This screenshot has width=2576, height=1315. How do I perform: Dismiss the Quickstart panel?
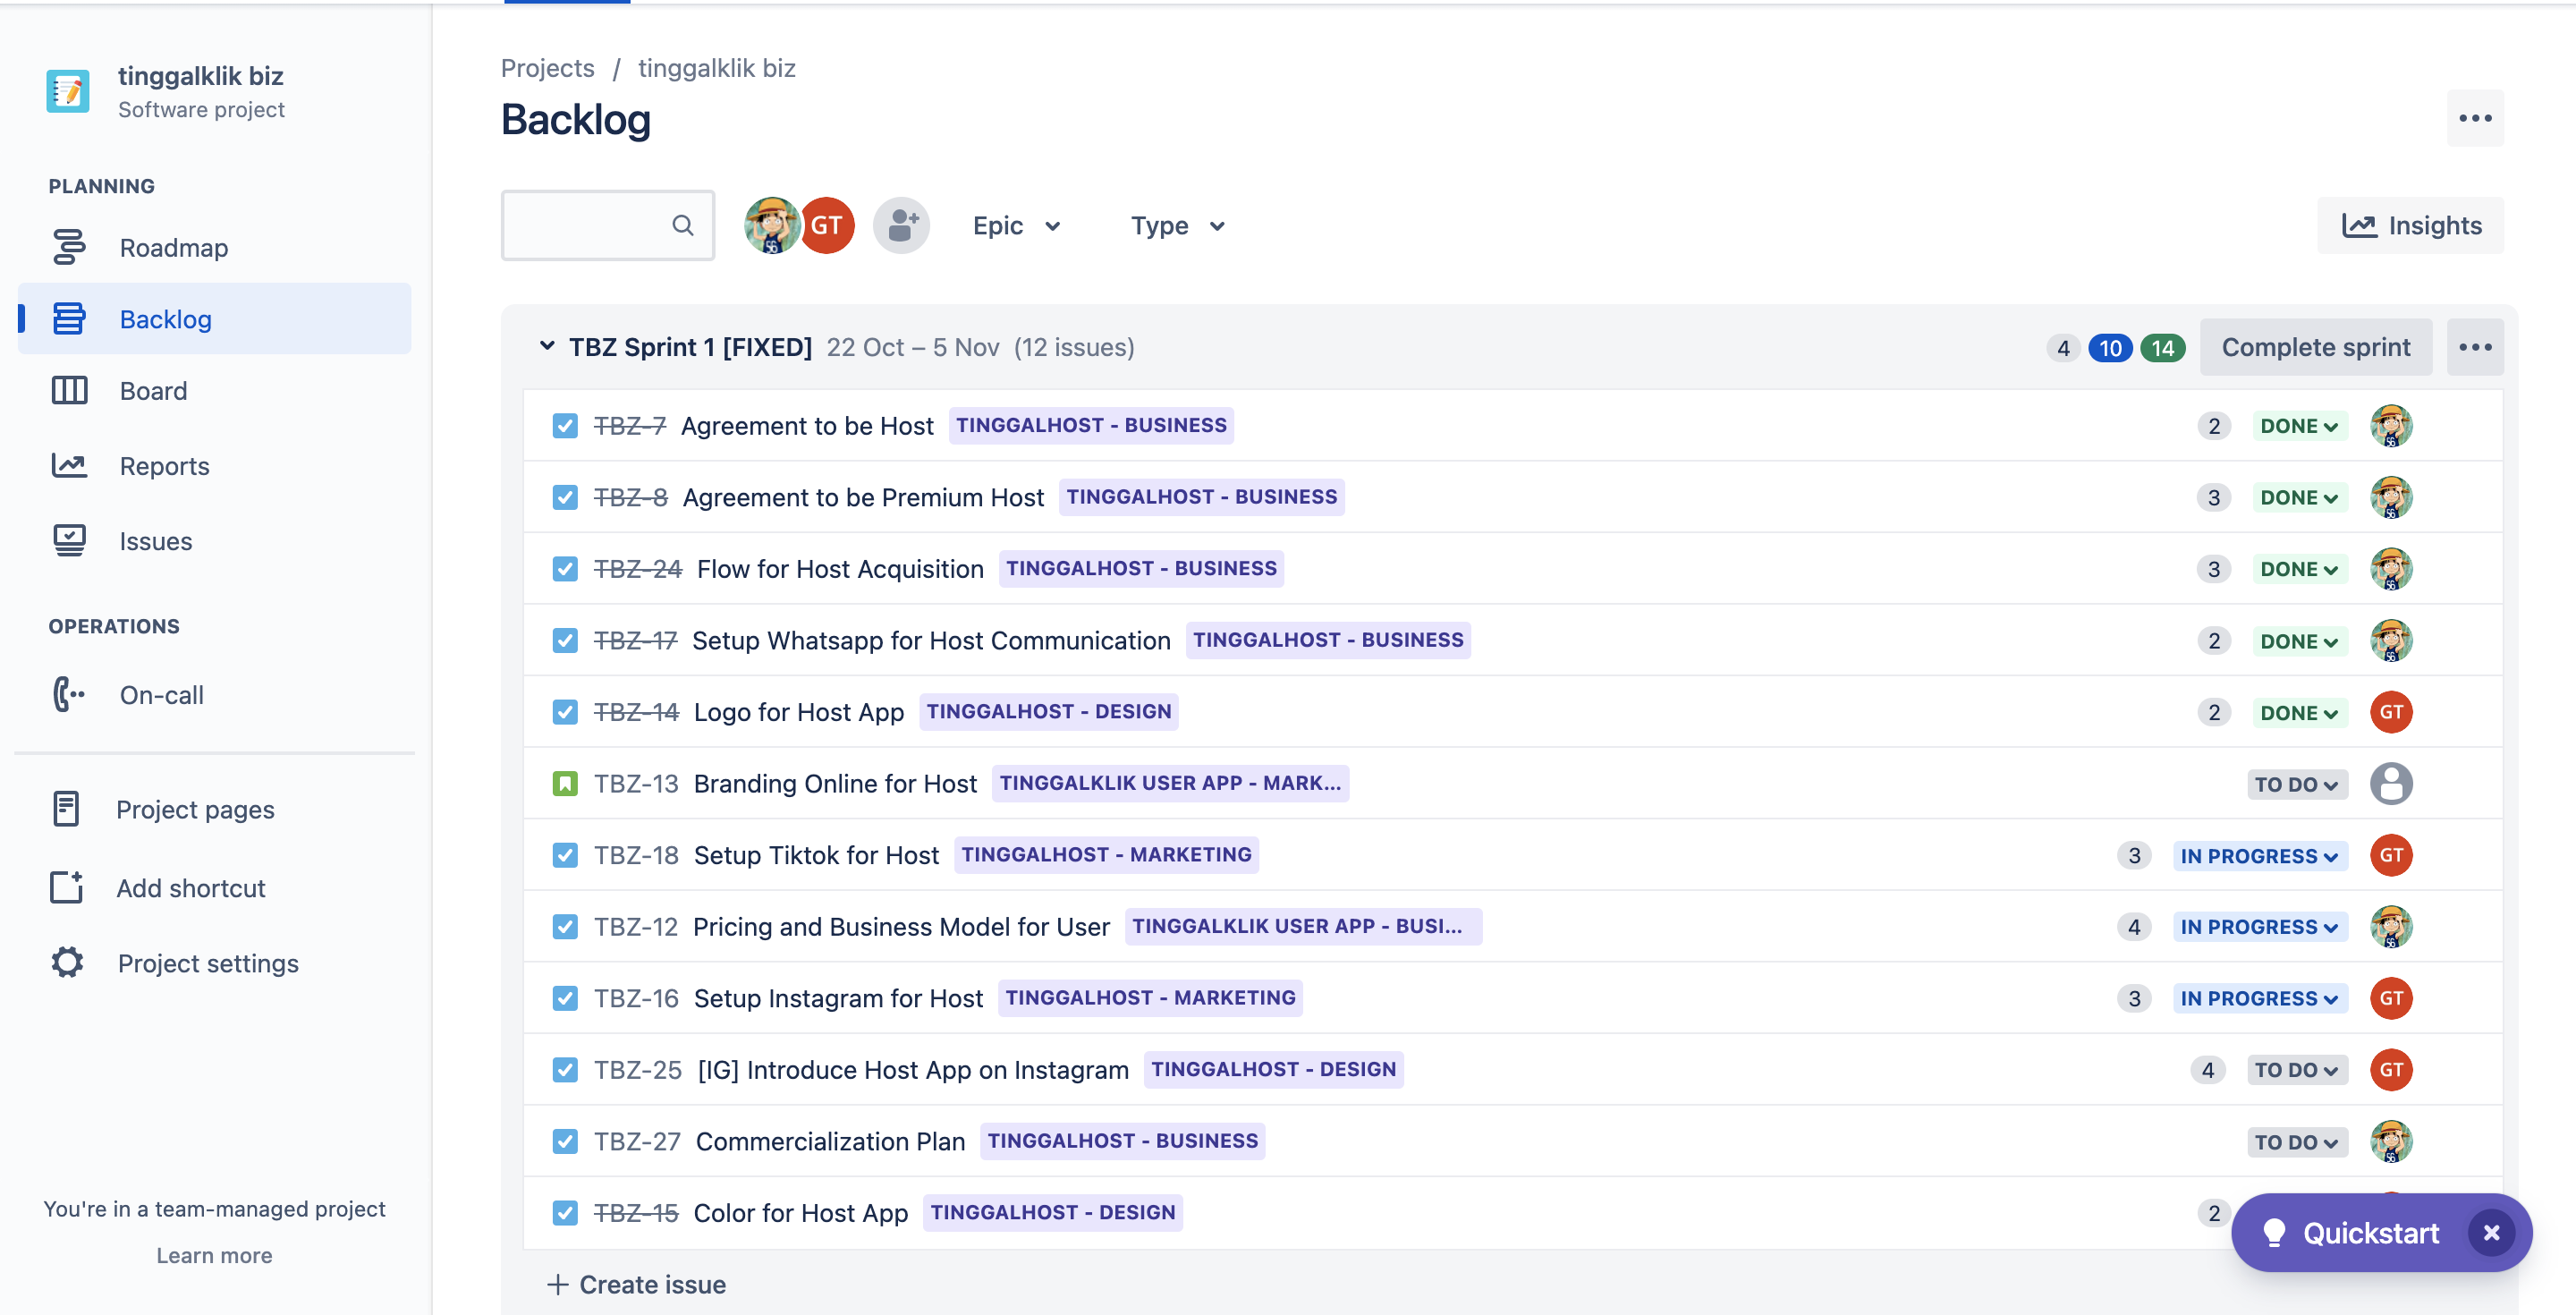(2491, 1232)
